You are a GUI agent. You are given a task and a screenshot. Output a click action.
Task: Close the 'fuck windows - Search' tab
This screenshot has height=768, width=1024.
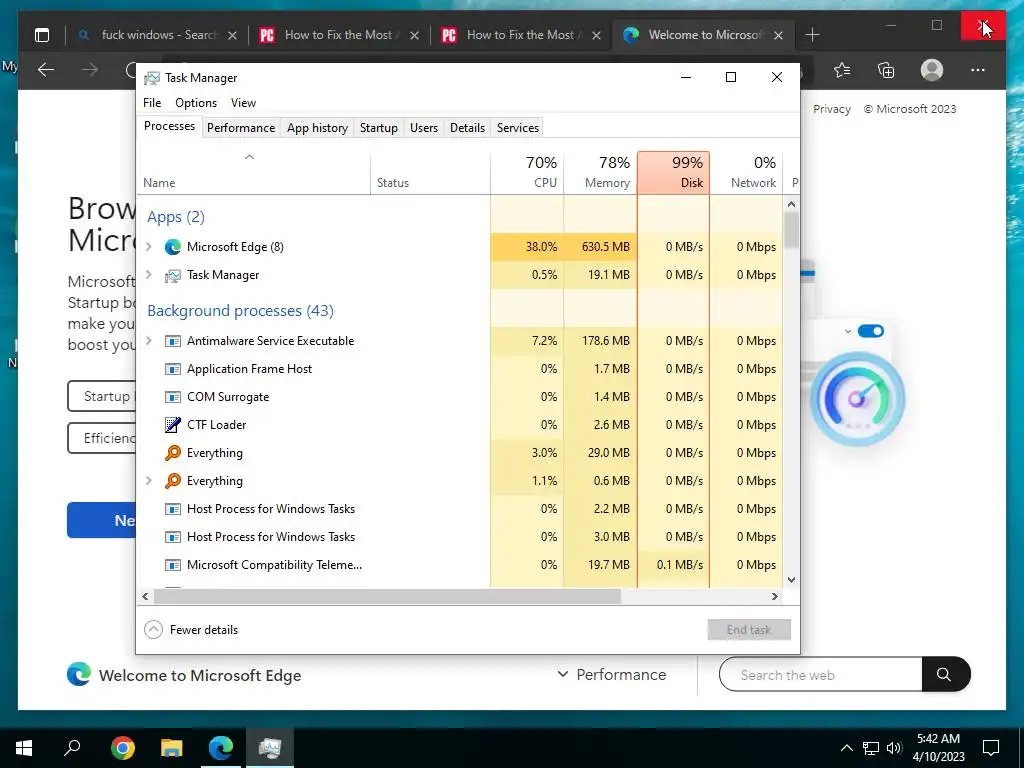click(232, 36)
